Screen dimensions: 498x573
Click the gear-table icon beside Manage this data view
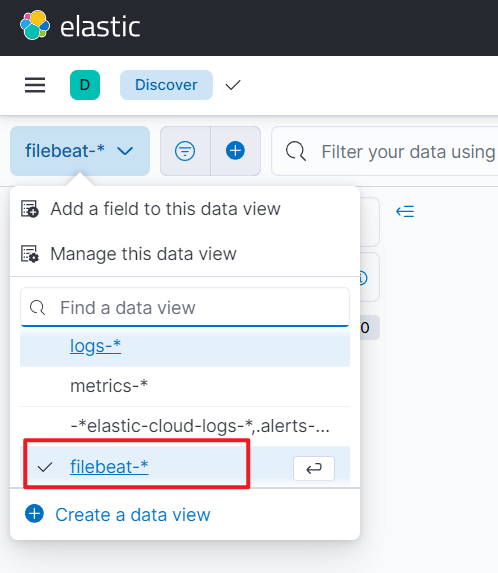tap(30, 254)
